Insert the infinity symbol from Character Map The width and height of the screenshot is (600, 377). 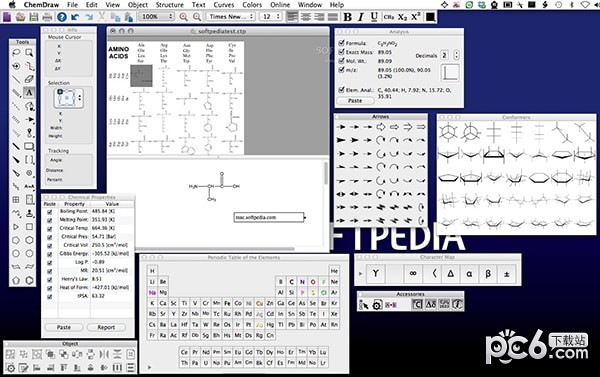tap(413, 273)
